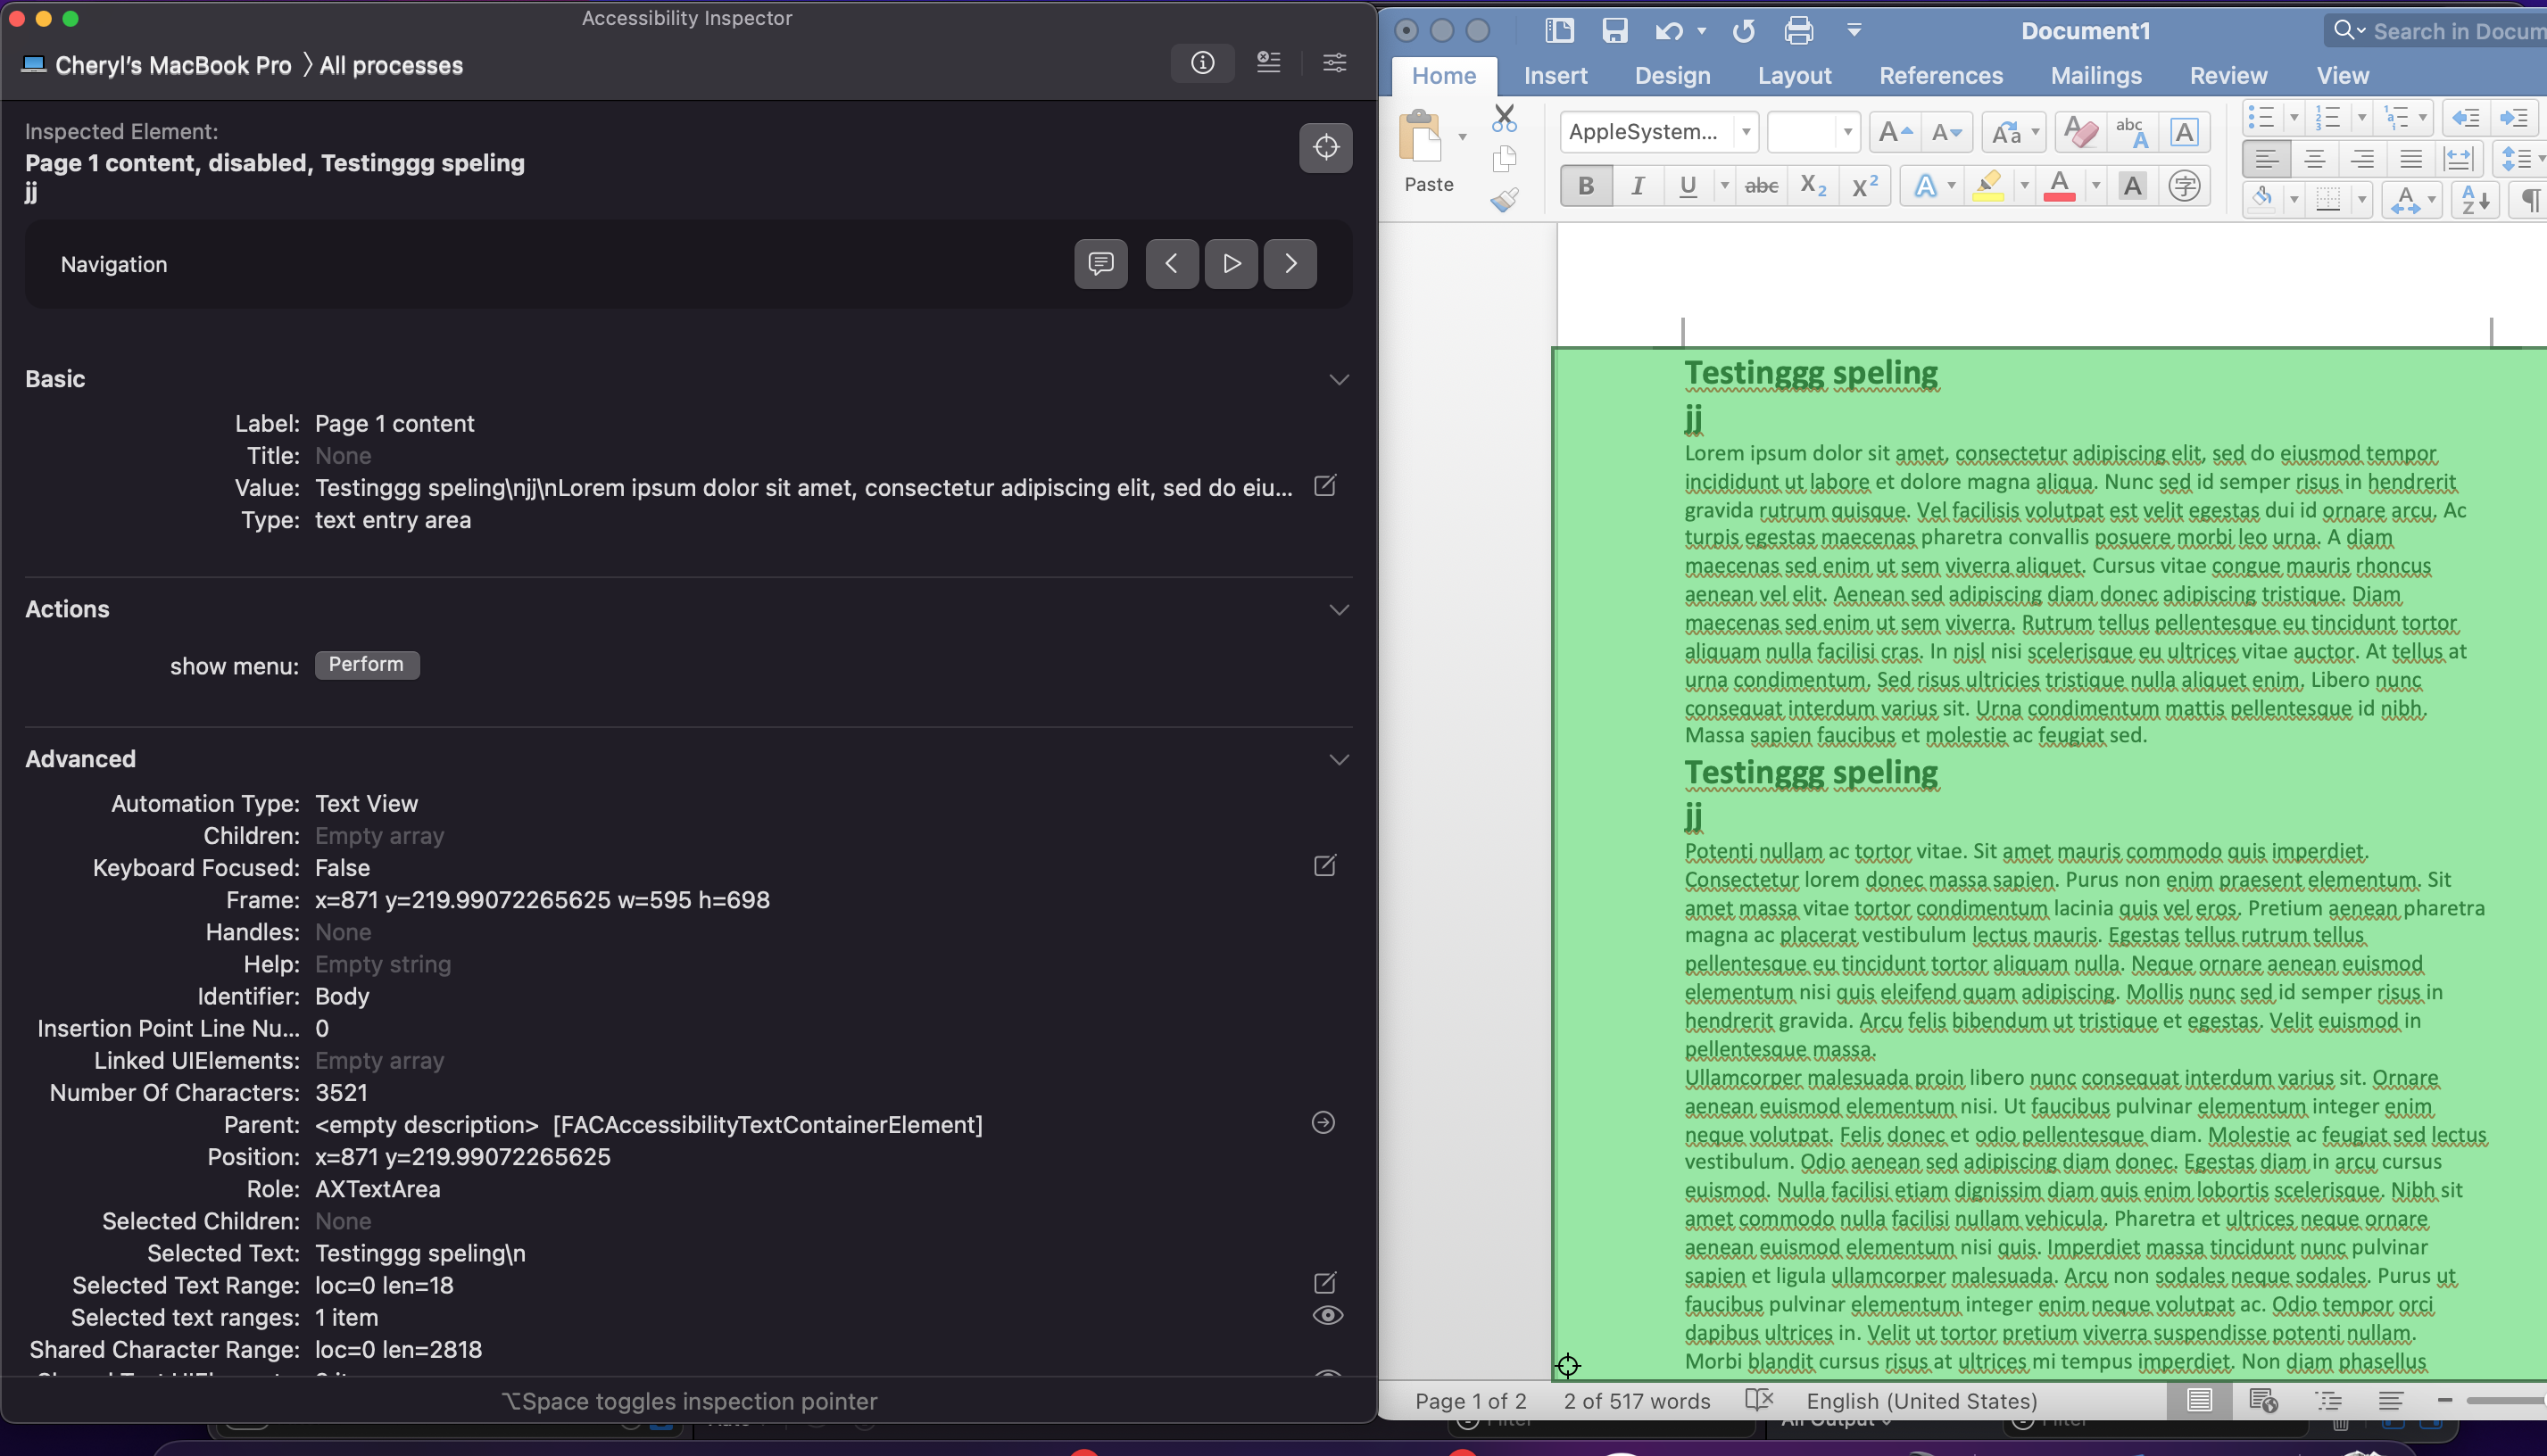Open the A-Z sort icon
The width and height of the screenshot is (2547, 1456).
pos(2475,199)
